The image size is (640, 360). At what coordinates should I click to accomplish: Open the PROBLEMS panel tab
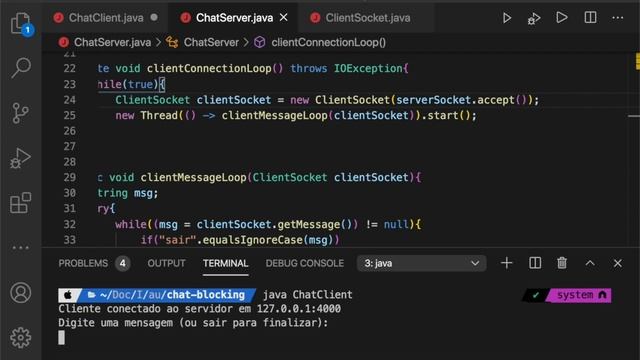tap(83, 263)
